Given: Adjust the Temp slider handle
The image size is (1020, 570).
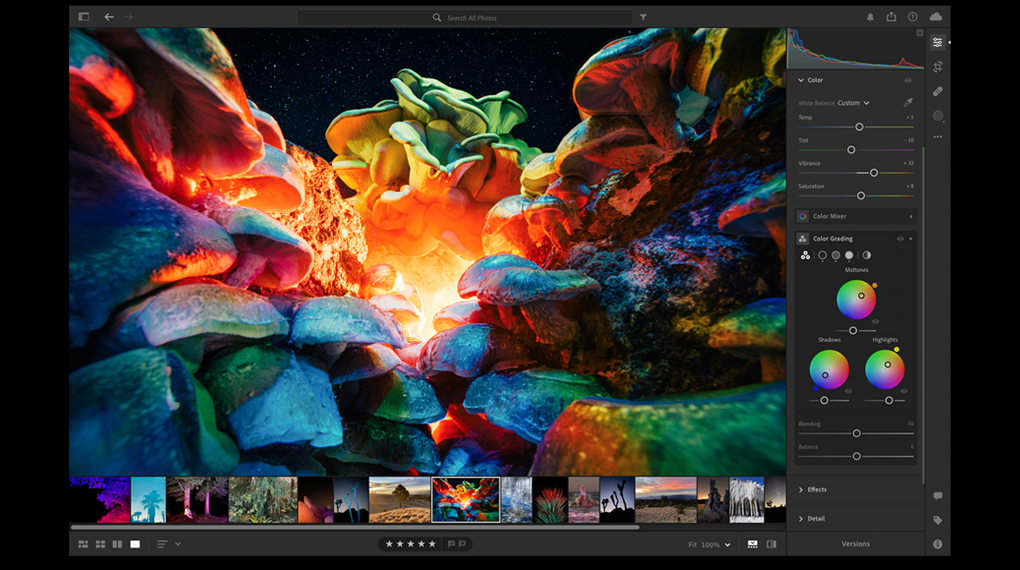Looking at the screenshot, I should coord(859,127).
